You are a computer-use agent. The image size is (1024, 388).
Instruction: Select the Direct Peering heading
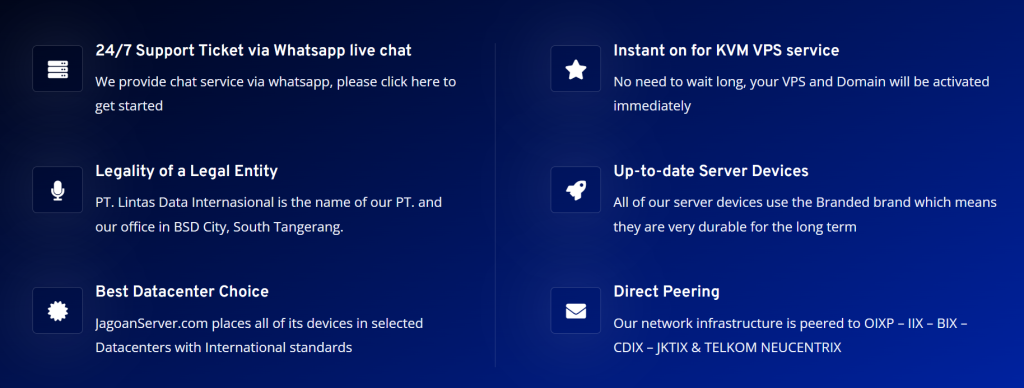667,291
